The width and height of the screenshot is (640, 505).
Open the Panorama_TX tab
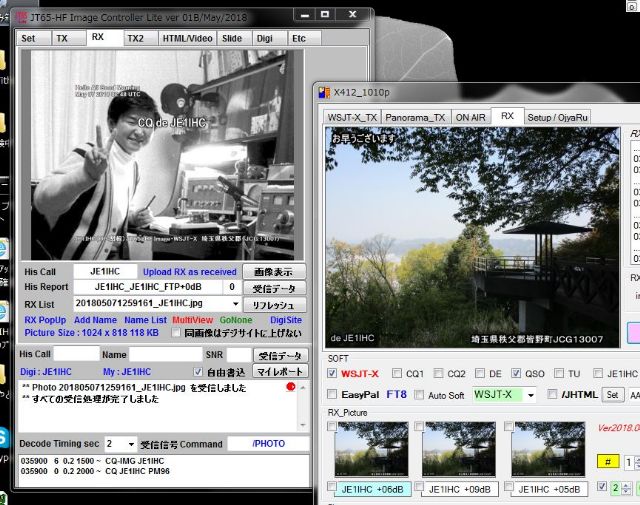(417, 117)
